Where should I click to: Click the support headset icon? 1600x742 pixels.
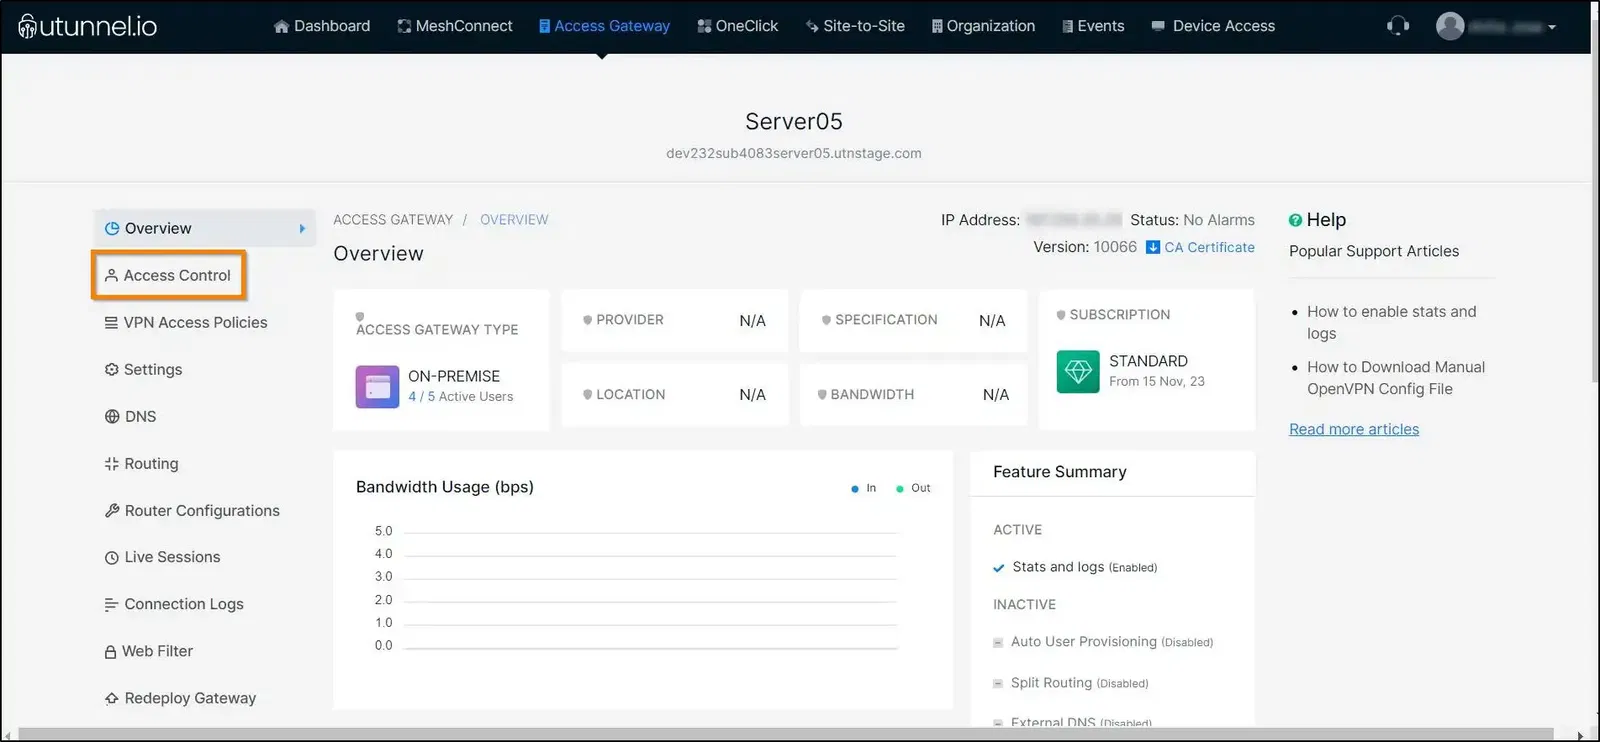(1398, 26)
